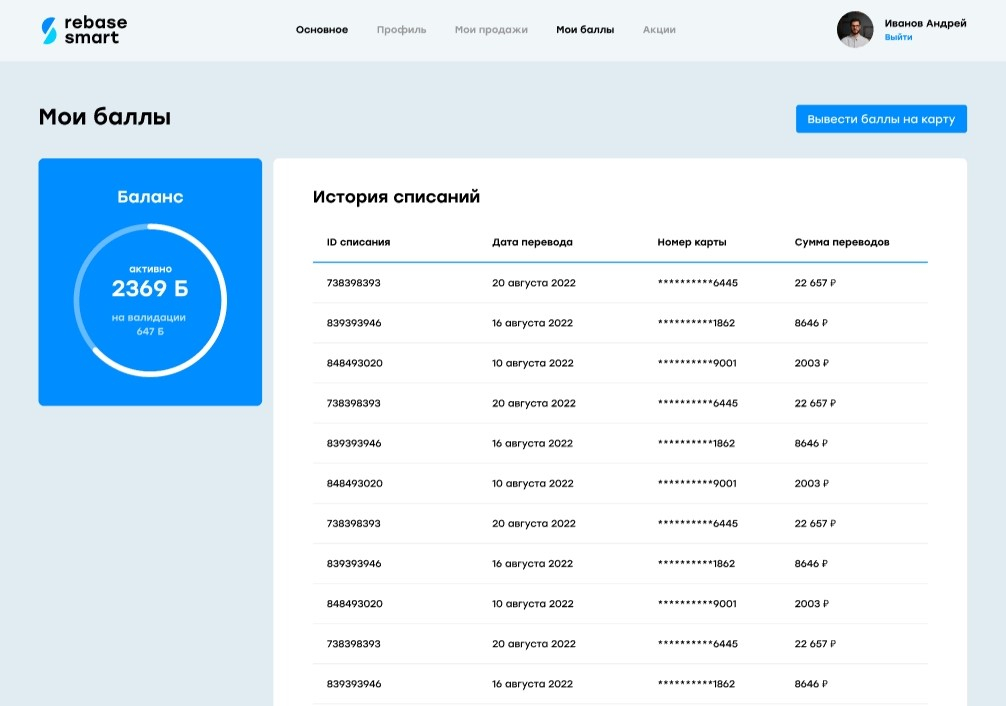The image size is (1006, 706).
Task: Switch to the Мои продажи section
Action: (491, 30)
